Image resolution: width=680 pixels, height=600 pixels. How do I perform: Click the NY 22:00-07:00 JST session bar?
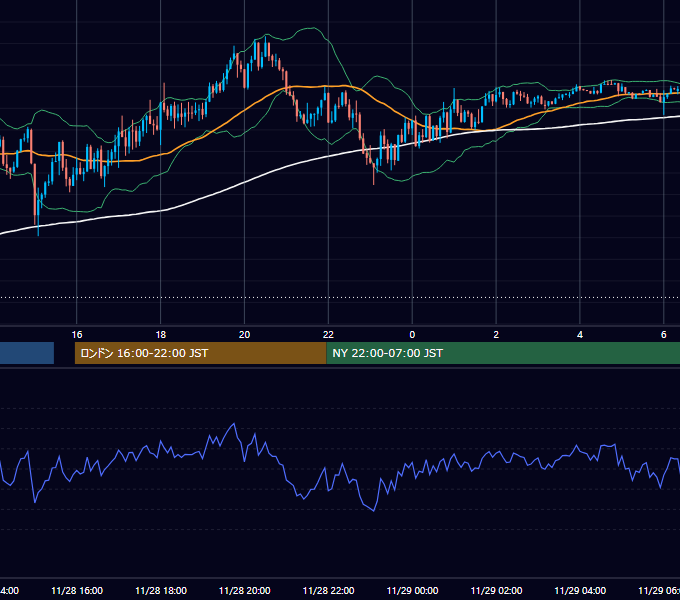(x=503, y=353)
